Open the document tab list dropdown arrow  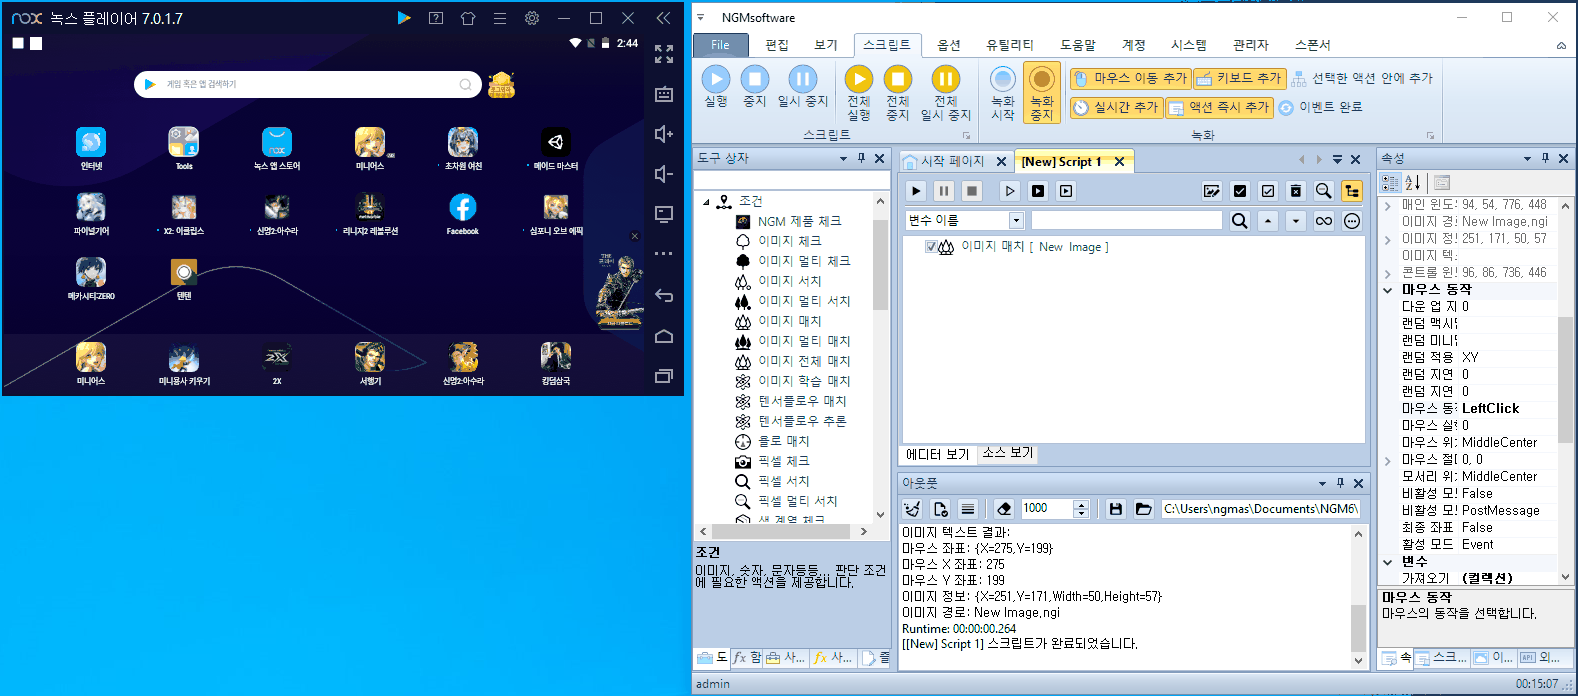(1337, 160)
